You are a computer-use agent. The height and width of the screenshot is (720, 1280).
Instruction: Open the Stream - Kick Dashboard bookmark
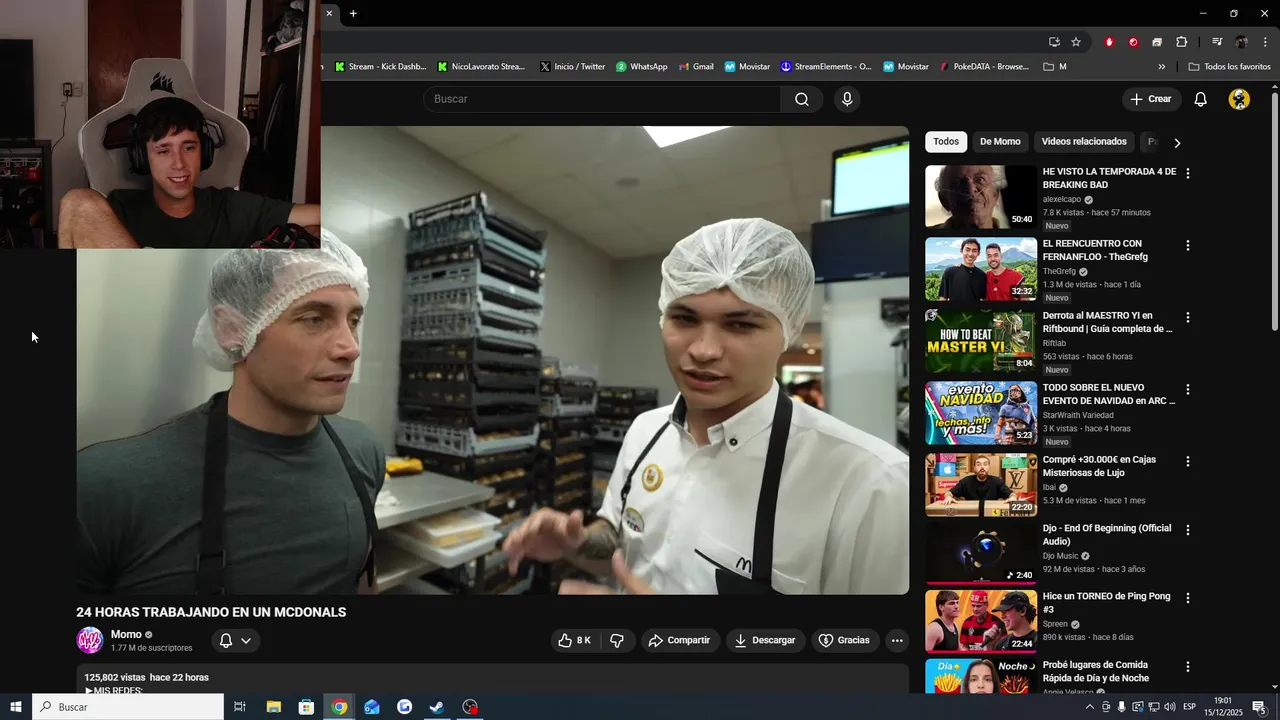coord(380,67)
